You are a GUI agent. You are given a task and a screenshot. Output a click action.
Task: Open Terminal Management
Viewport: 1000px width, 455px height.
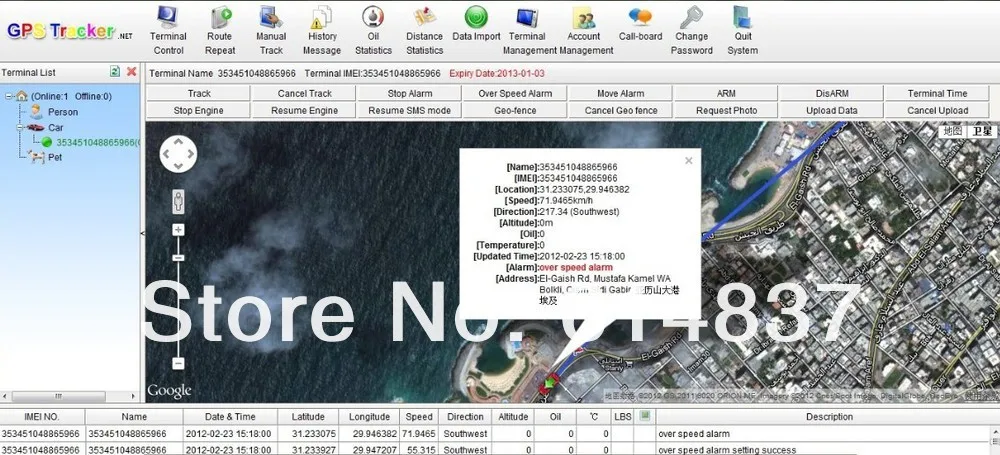coord(527,30)
